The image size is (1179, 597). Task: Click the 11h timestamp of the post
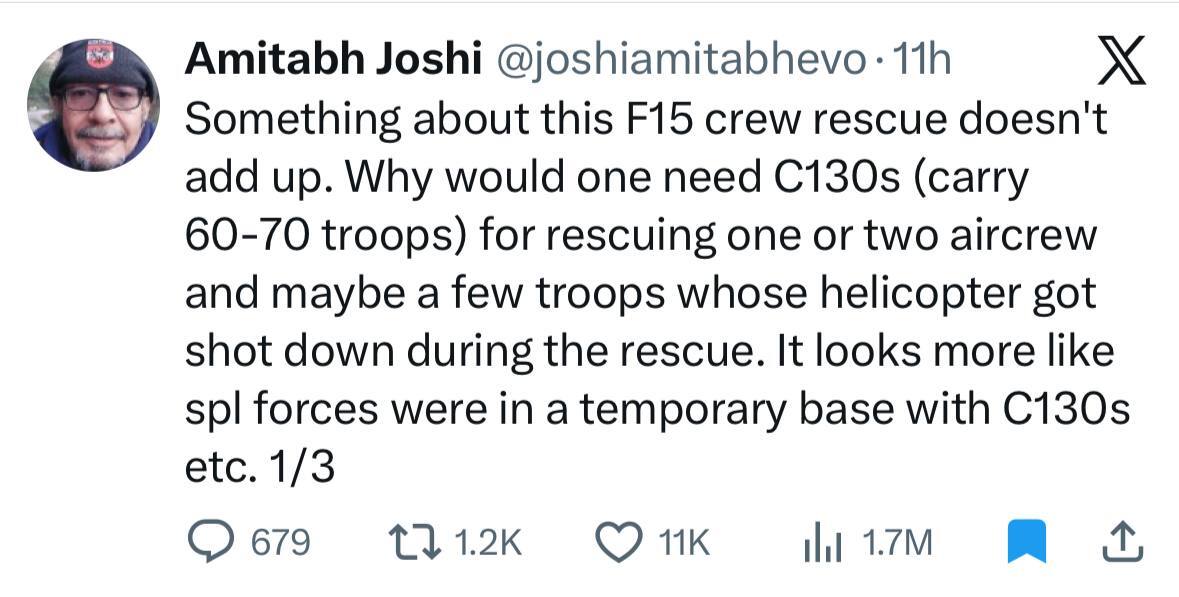tap(920, 60)
